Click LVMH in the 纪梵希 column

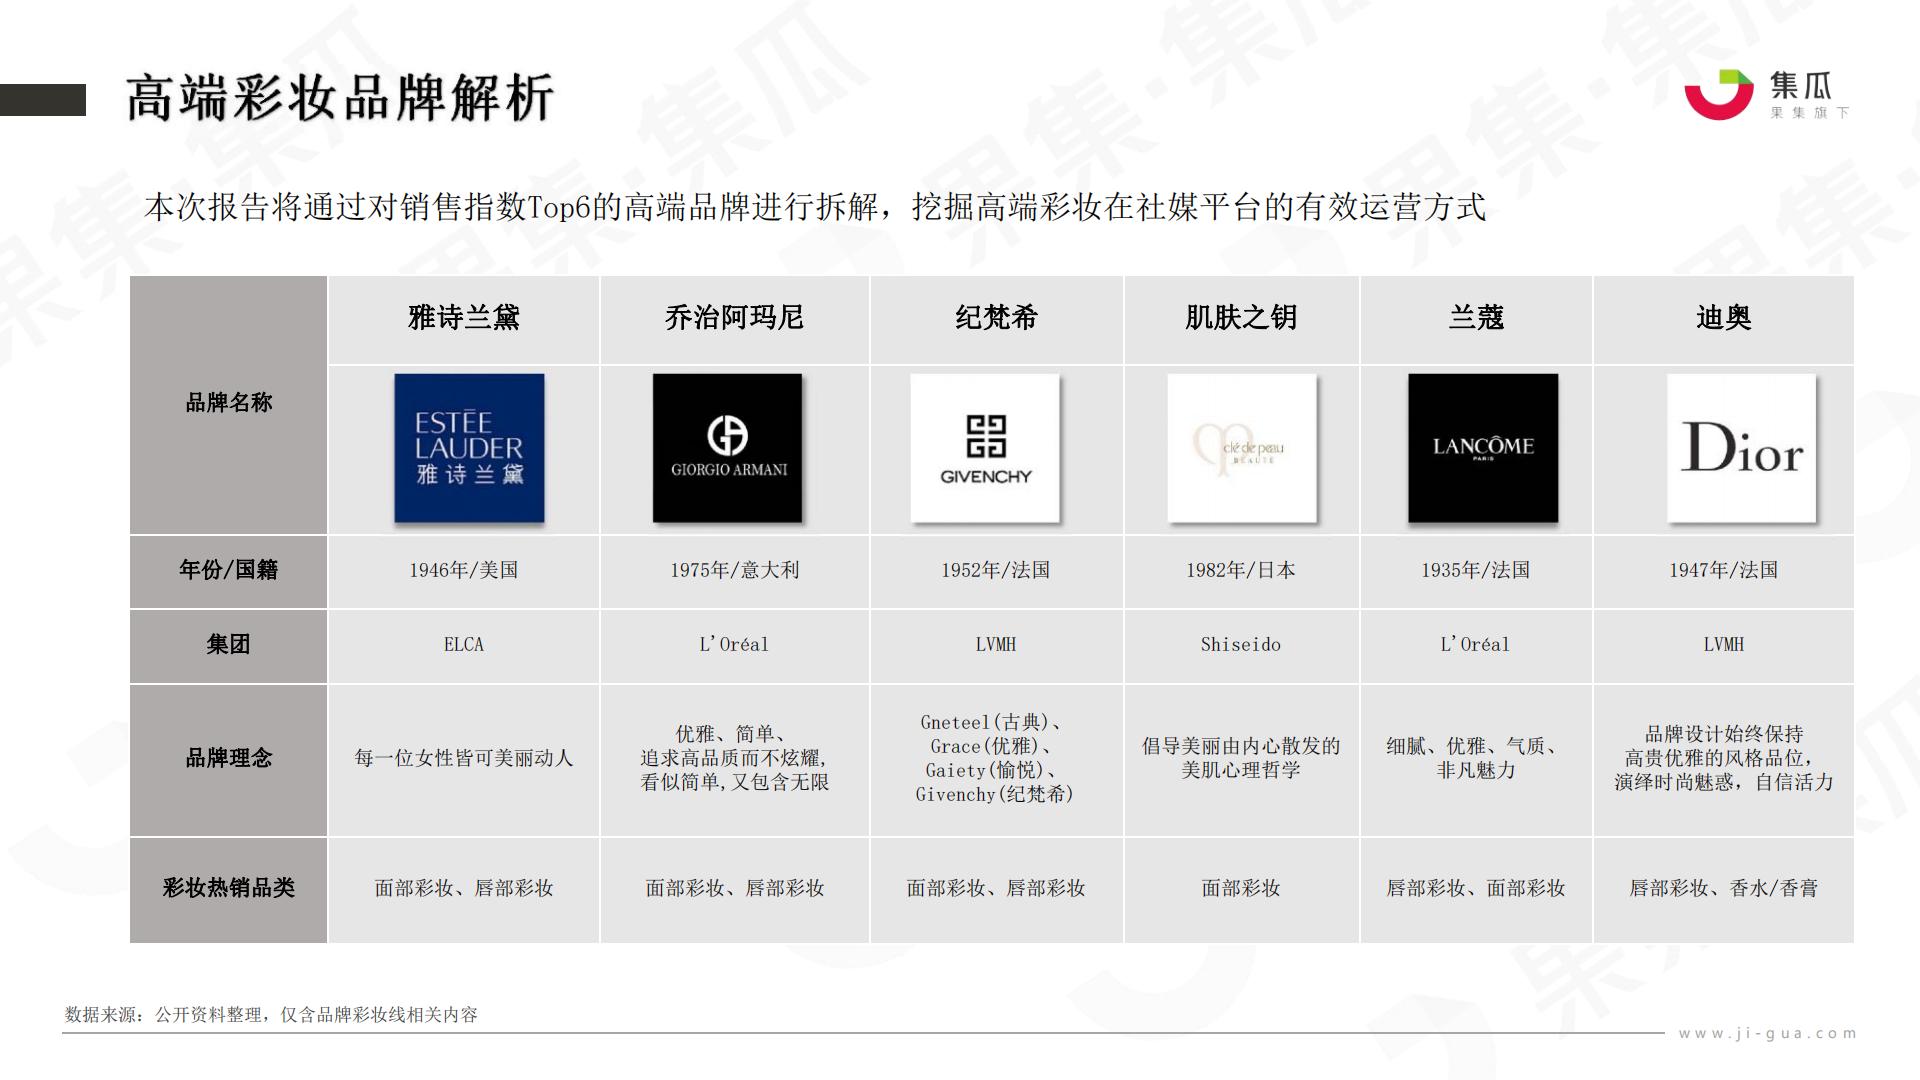996,645
